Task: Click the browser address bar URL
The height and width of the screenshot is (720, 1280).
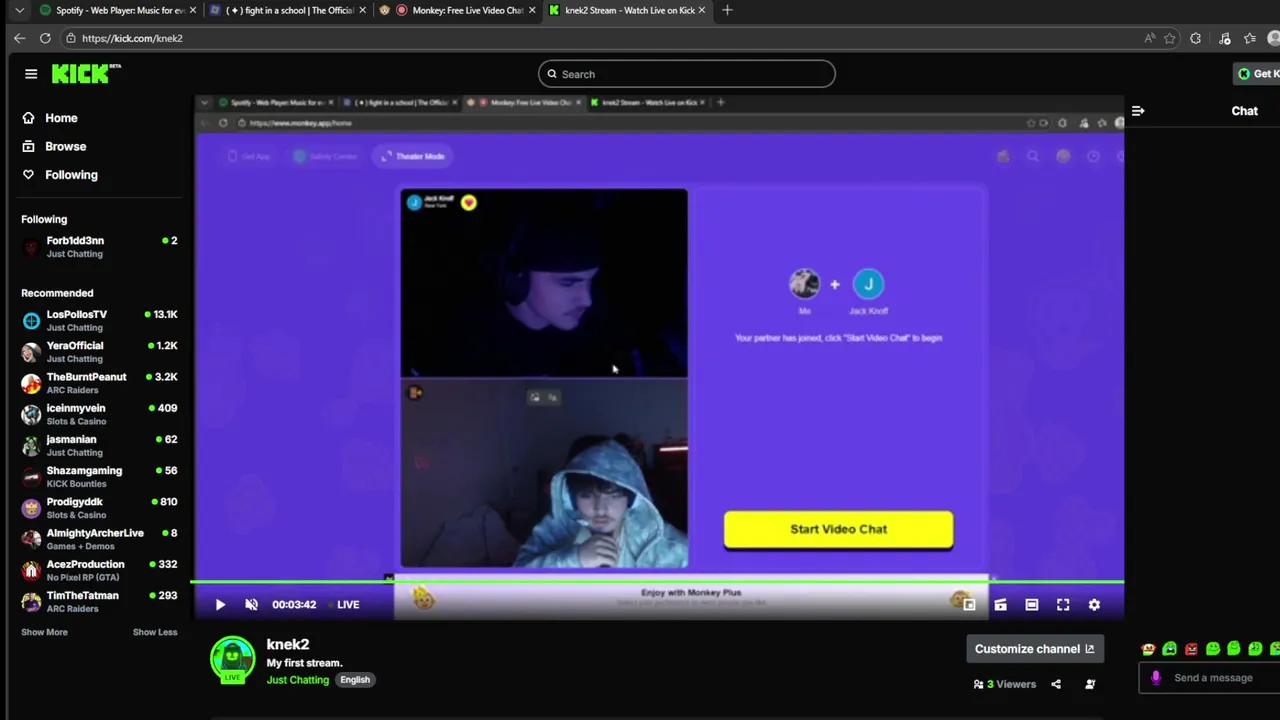Action: (x=132, y=38)
